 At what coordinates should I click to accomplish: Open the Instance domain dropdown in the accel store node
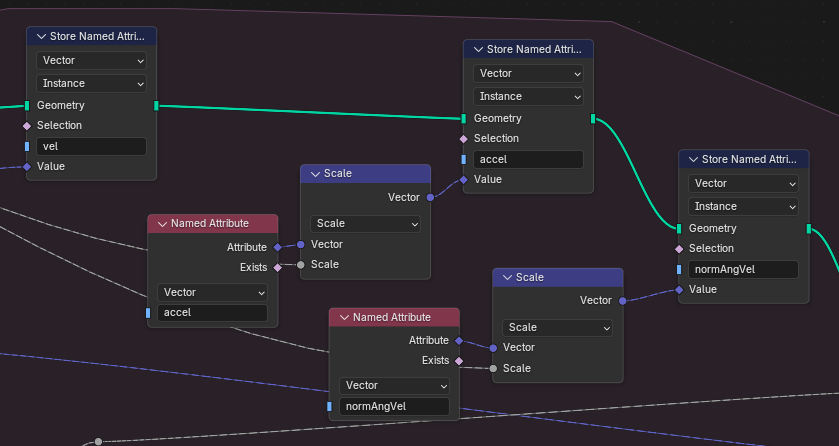point(528,97)
